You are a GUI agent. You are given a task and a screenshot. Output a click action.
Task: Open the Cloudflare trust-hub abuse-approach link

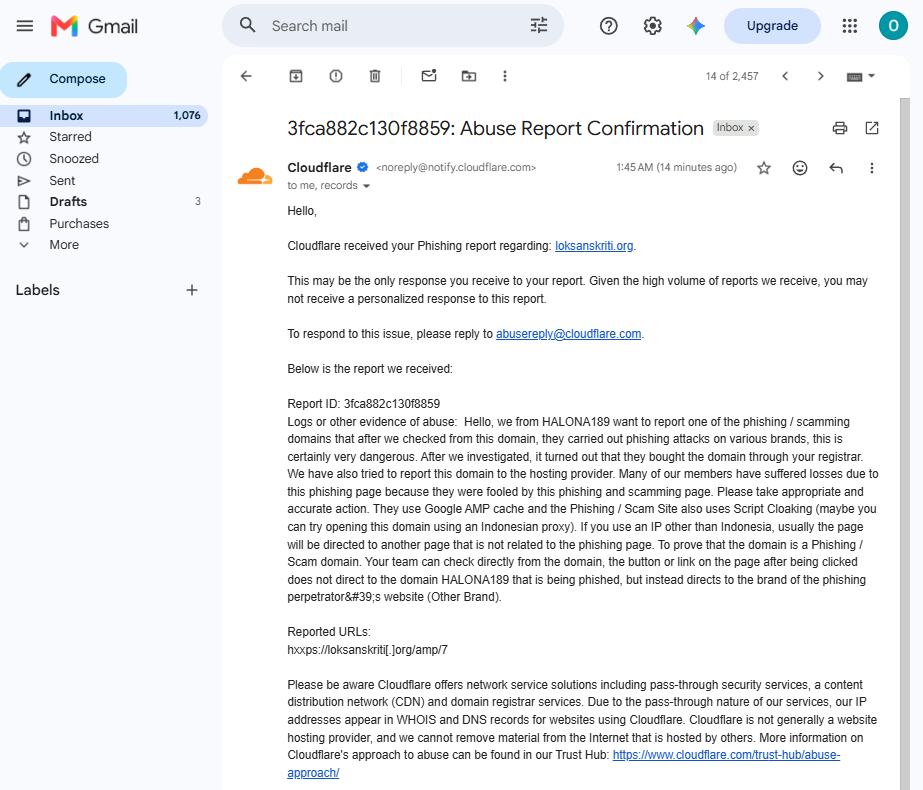pyautogui.click(x=726, y=755)
